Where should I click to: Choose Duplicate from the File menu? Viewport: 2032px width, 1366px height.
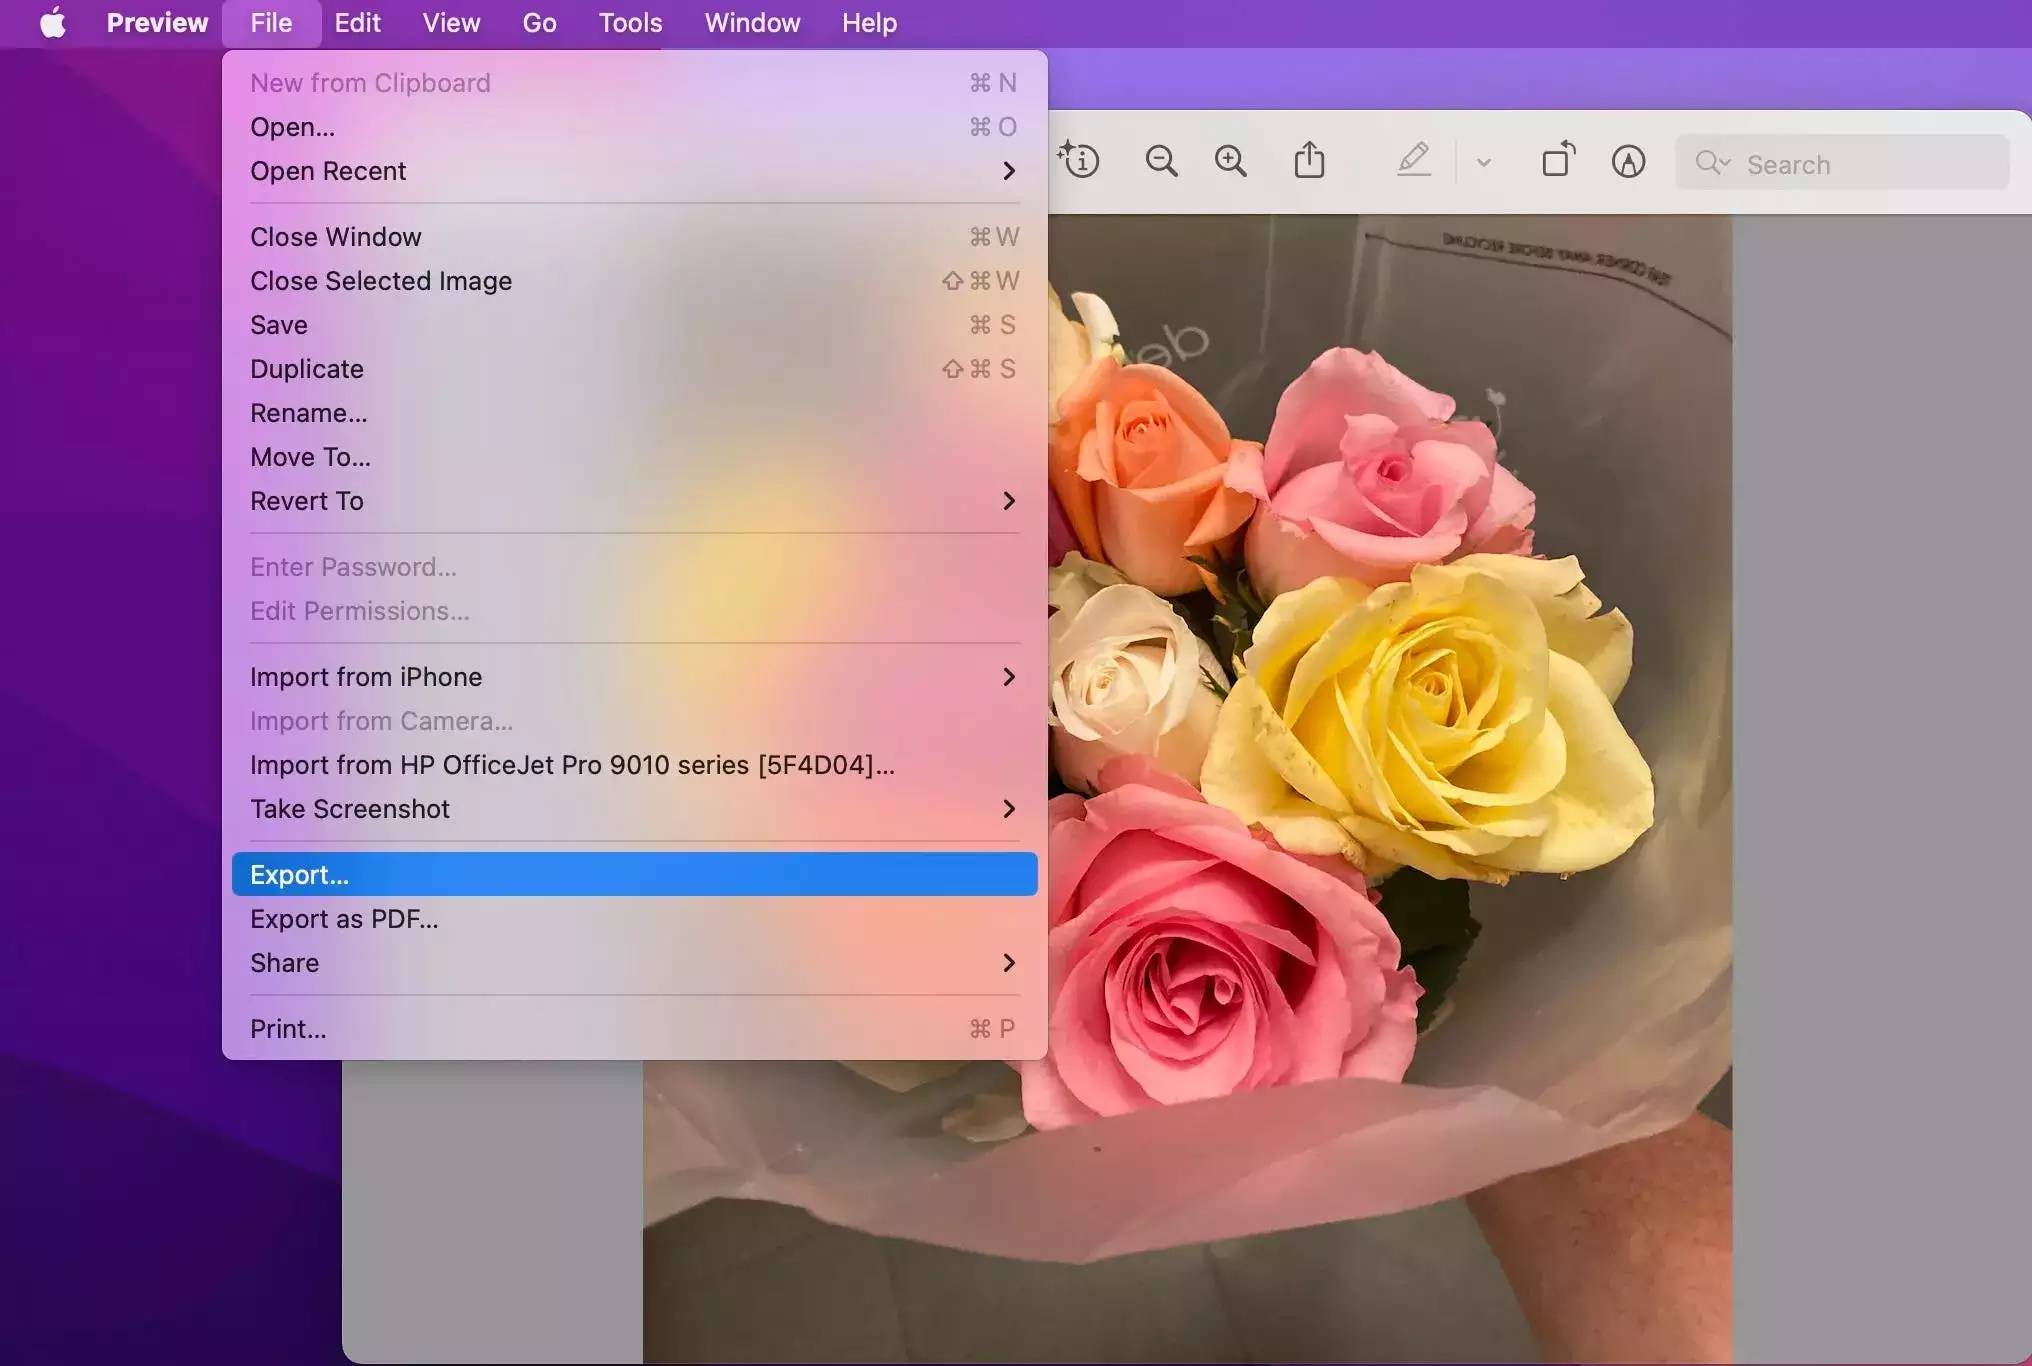307,369
